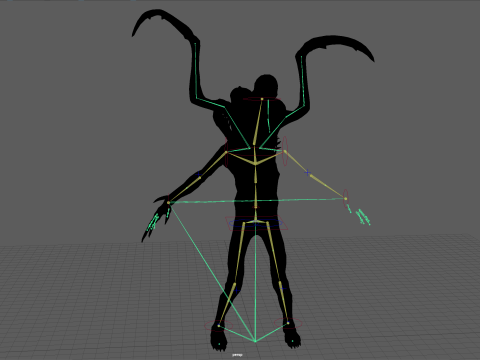Select wrist joint of the clawed hand
The height and width of the screenshot is (360, 480).
[168, 202]
